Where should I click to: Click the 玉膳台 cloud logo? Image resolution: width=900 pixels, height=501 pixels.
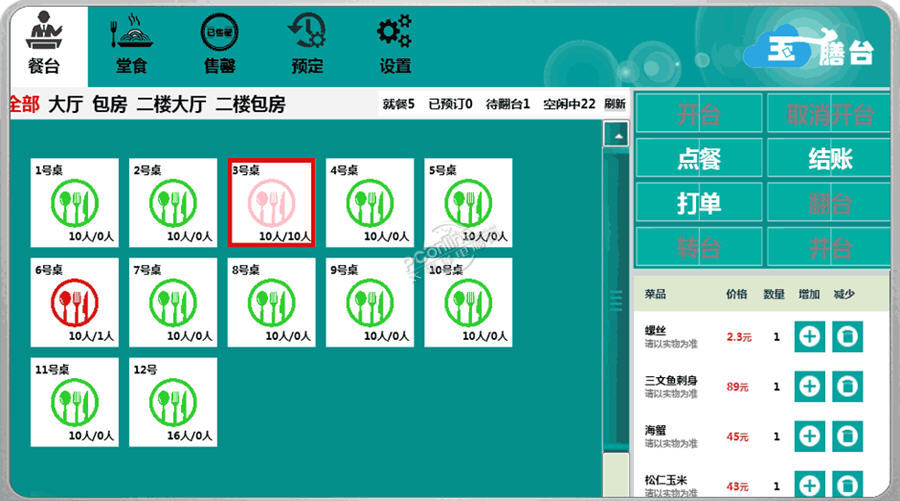coord(809,47)
